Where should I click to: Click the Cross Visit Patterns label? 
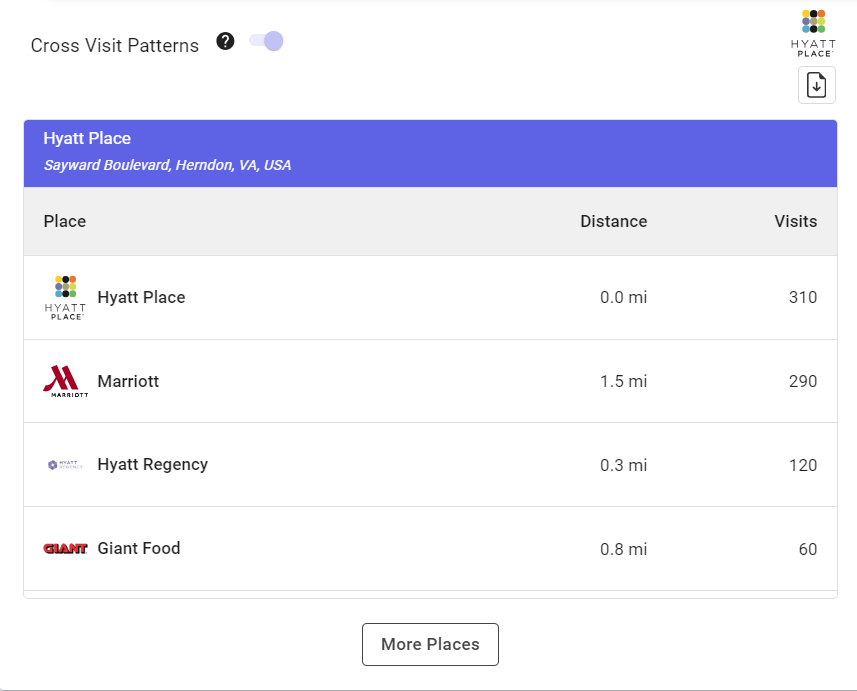tap(115, 46)
